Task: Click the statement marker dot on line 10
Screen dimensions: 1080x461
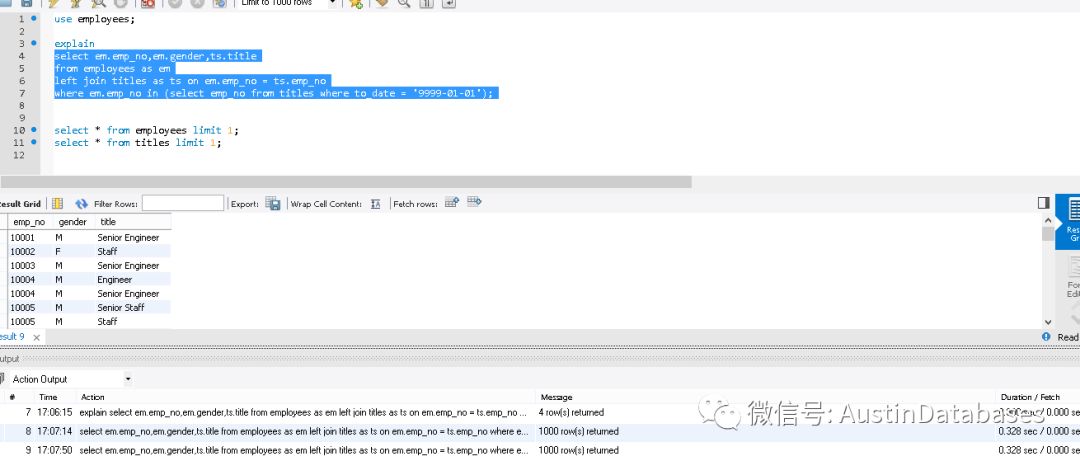Action: coord(34,130)
